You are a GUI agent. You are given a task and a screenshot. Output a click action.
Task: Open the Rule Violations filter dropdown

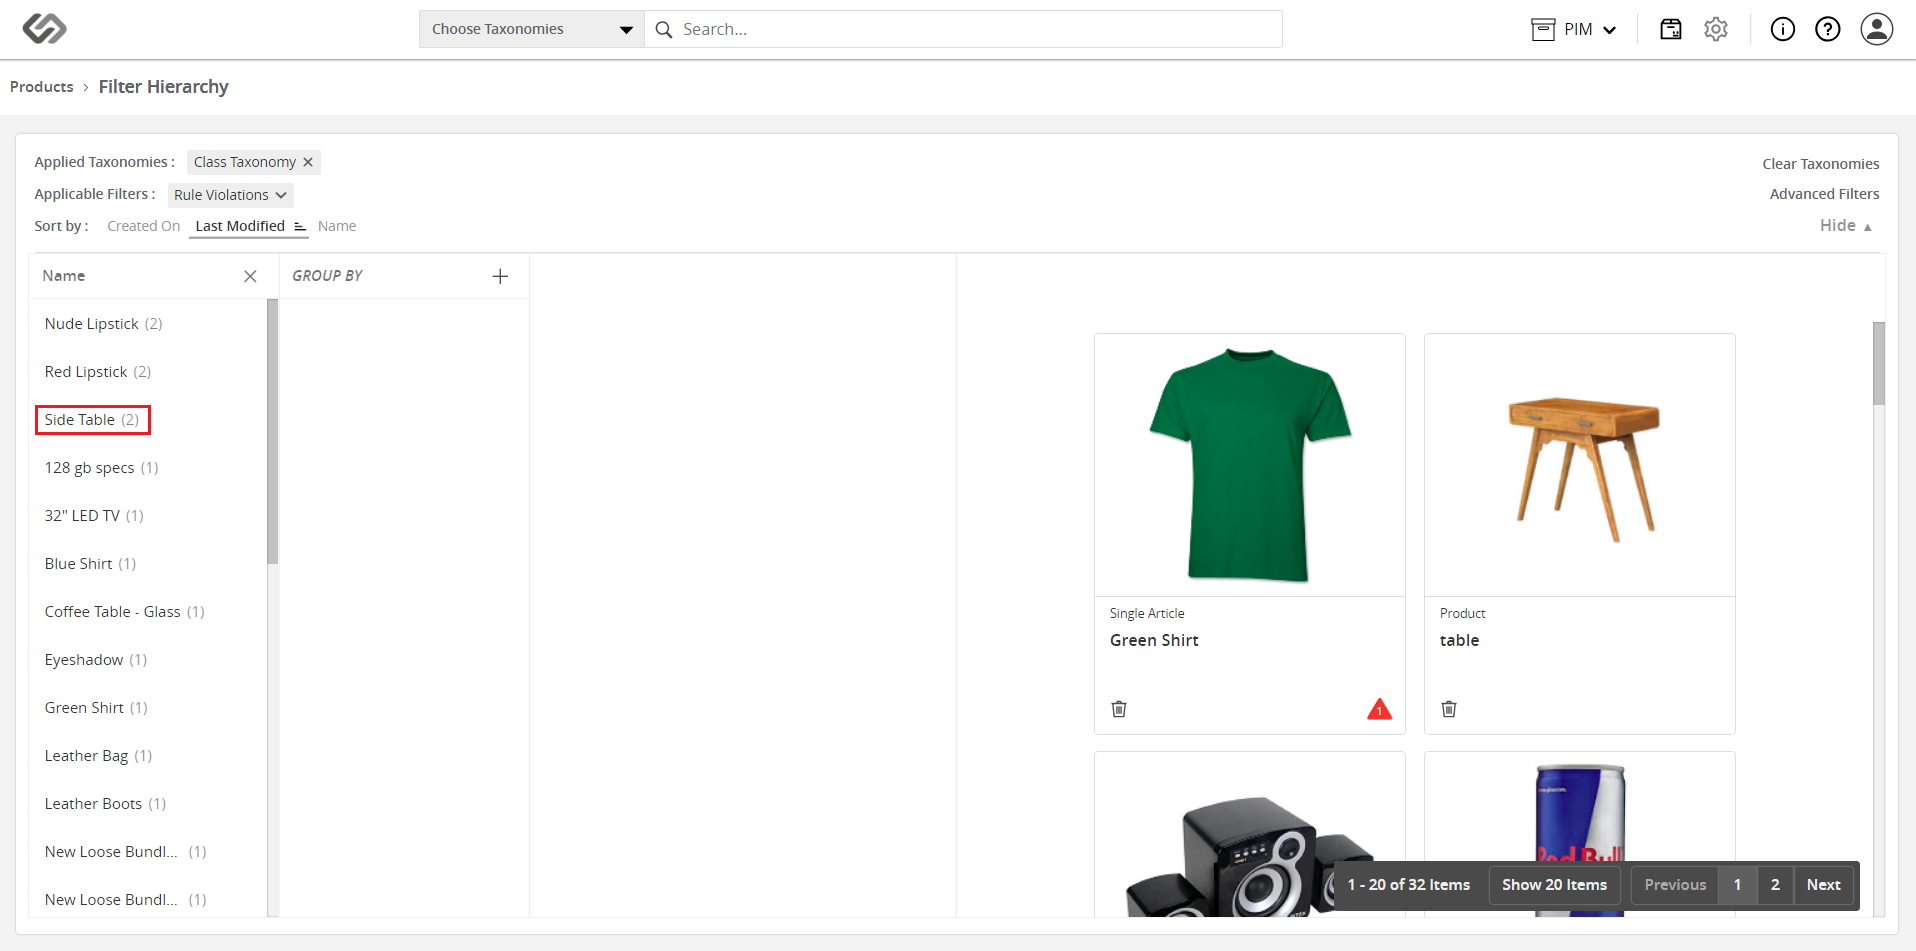click(230, 195)
